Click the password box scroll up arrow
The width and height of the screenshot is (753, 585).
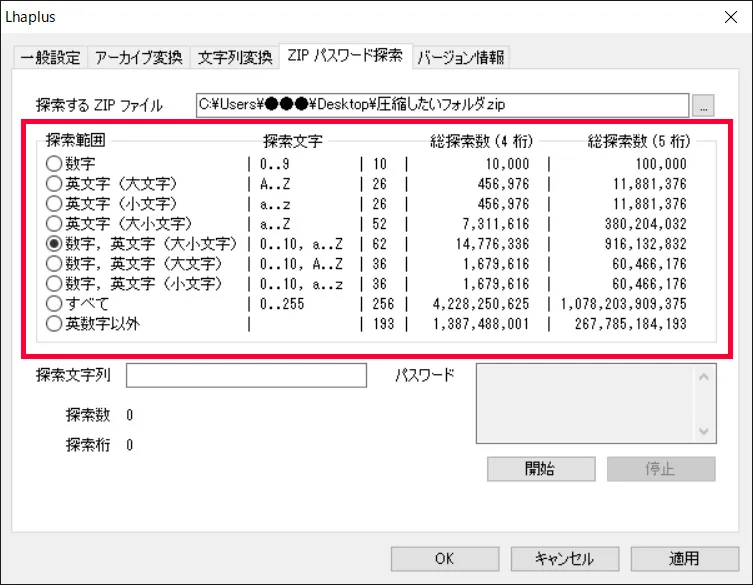point(704,377)
